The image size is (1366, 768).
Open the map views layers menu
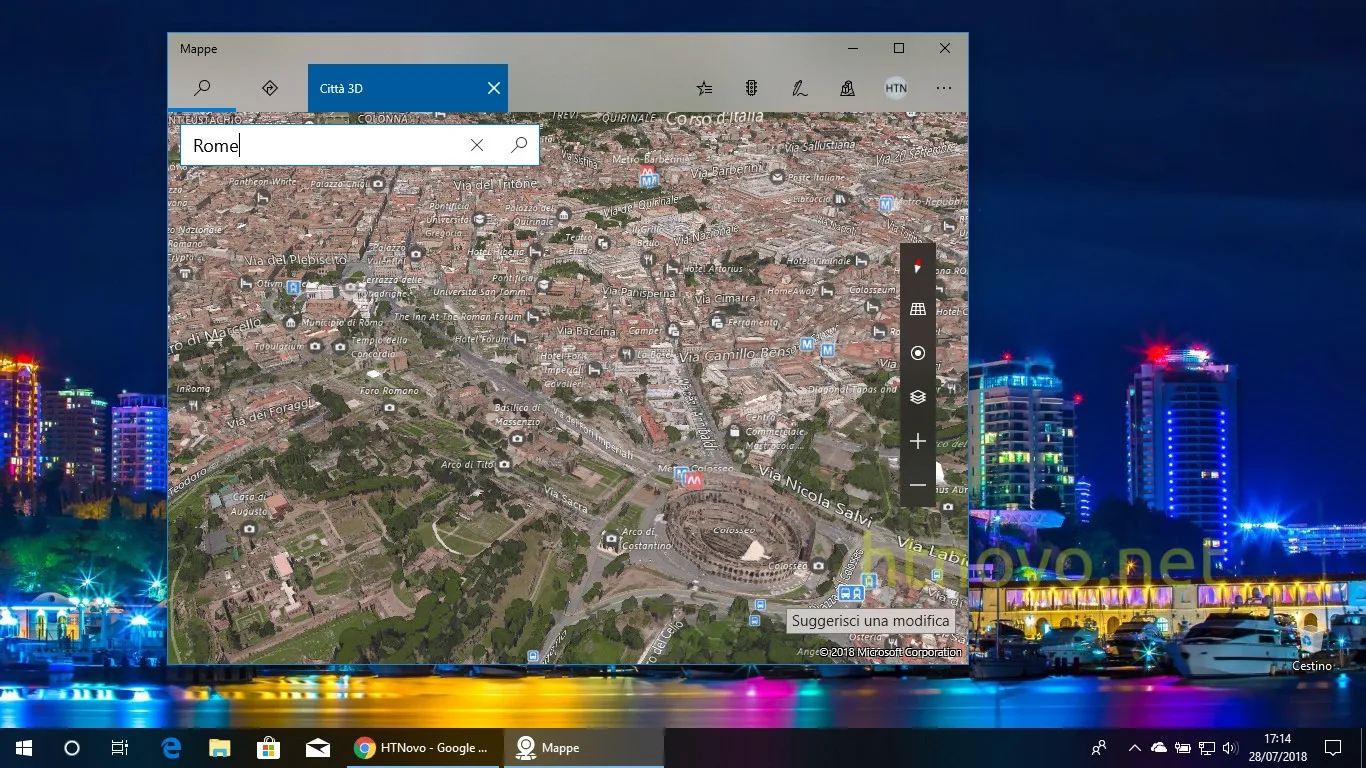918,397
